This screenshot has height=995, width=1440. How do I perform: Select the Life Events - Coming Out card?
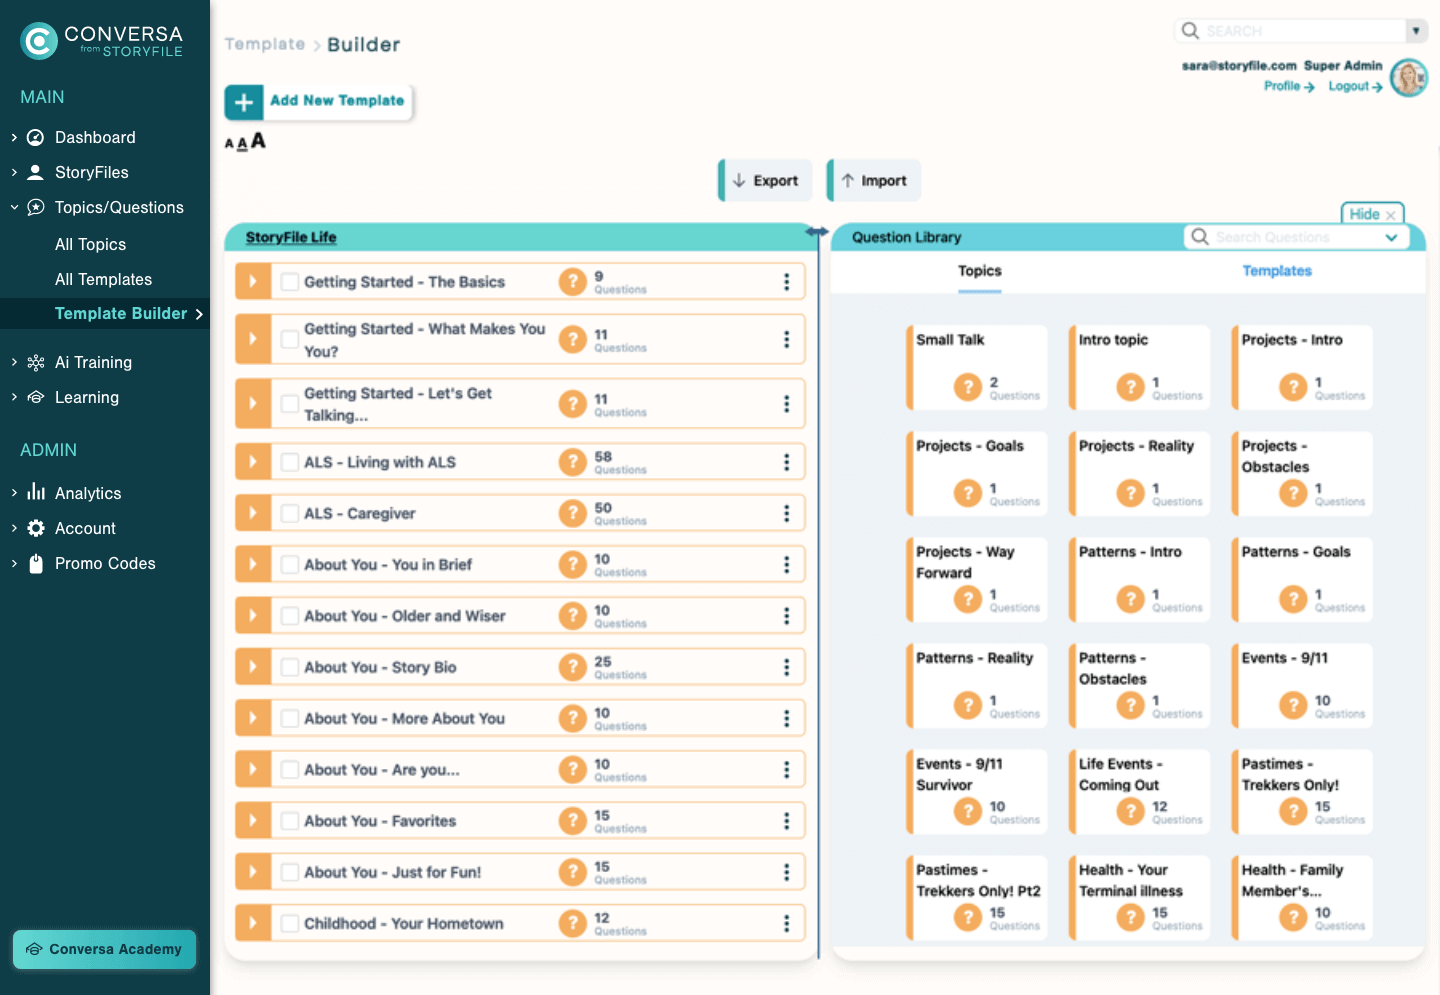pyautogui.click(x=1140, y=792)
